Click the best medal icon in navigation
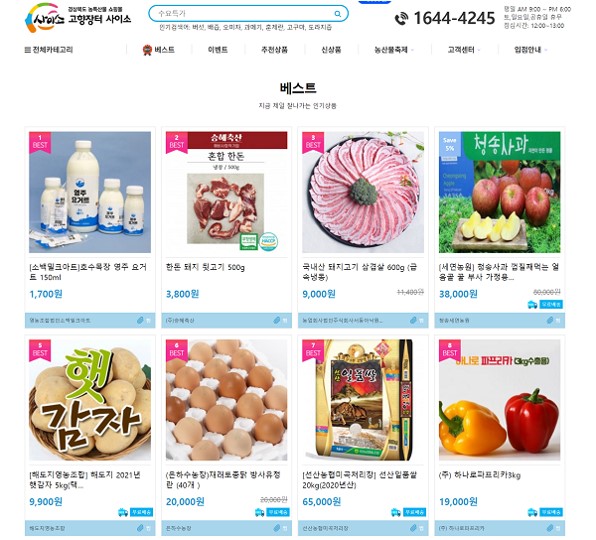 [x=147, y=50]
